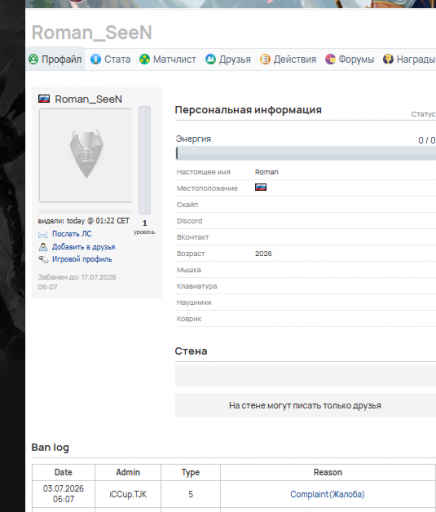
Task: Click the Скайп field label
Action: (x=187, y=205)
